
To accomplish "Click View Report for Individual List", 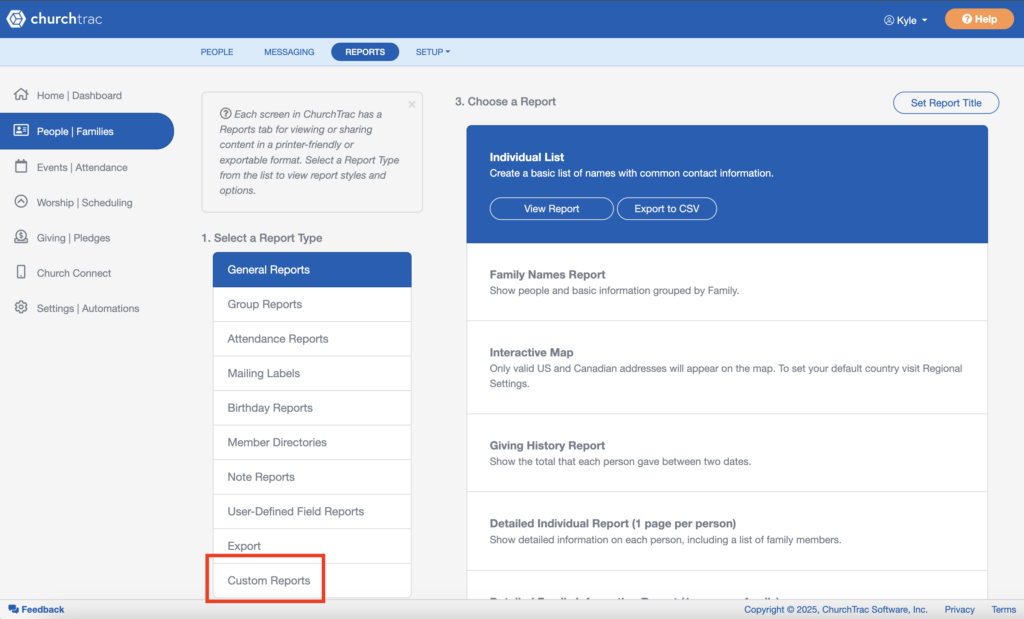I will click(x=551, y=208).
